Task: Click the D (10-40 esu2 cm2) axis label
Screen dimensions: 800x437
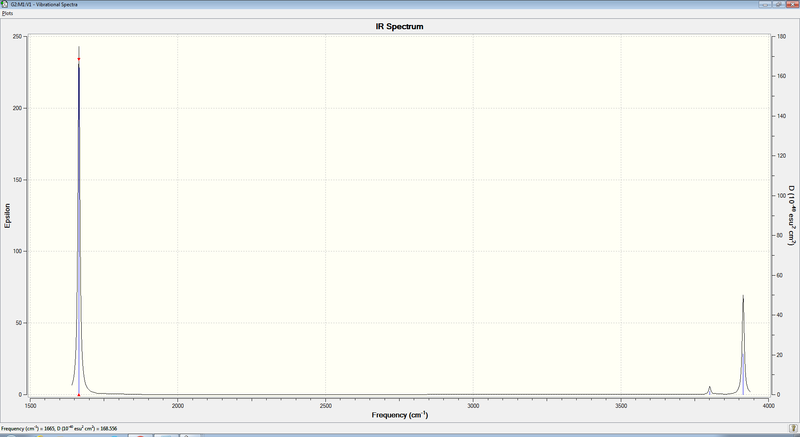Action: pyautogui.click(x=792, y=216)
